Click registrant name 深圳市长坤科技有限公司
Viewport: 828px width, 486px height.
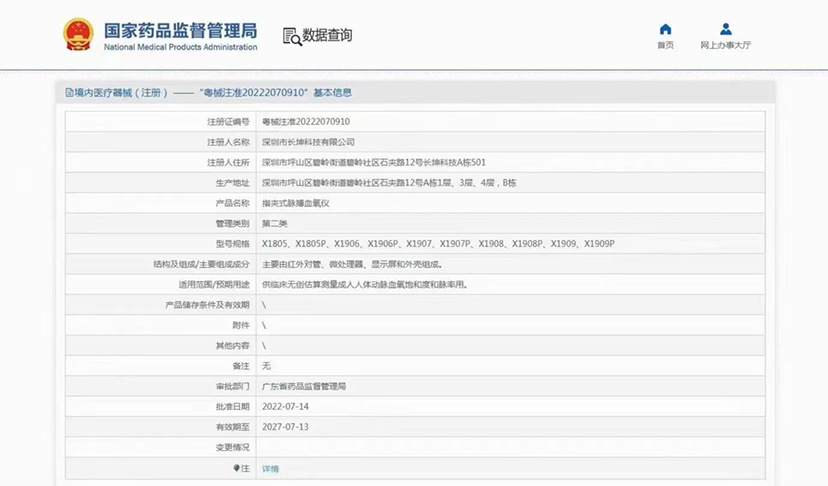(308, 142)
